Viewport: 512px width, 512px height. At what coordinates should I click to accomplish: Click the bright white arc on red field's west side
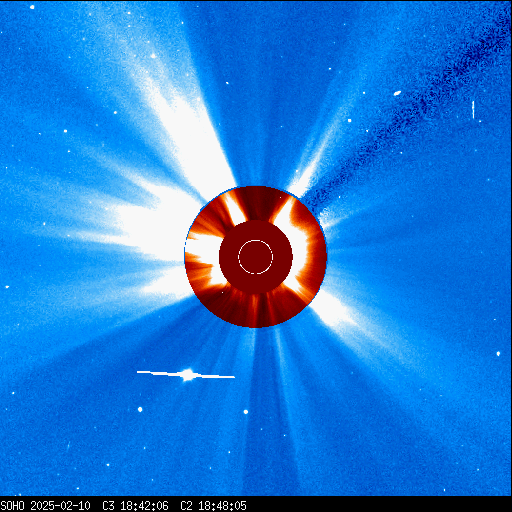pos(298,243)
